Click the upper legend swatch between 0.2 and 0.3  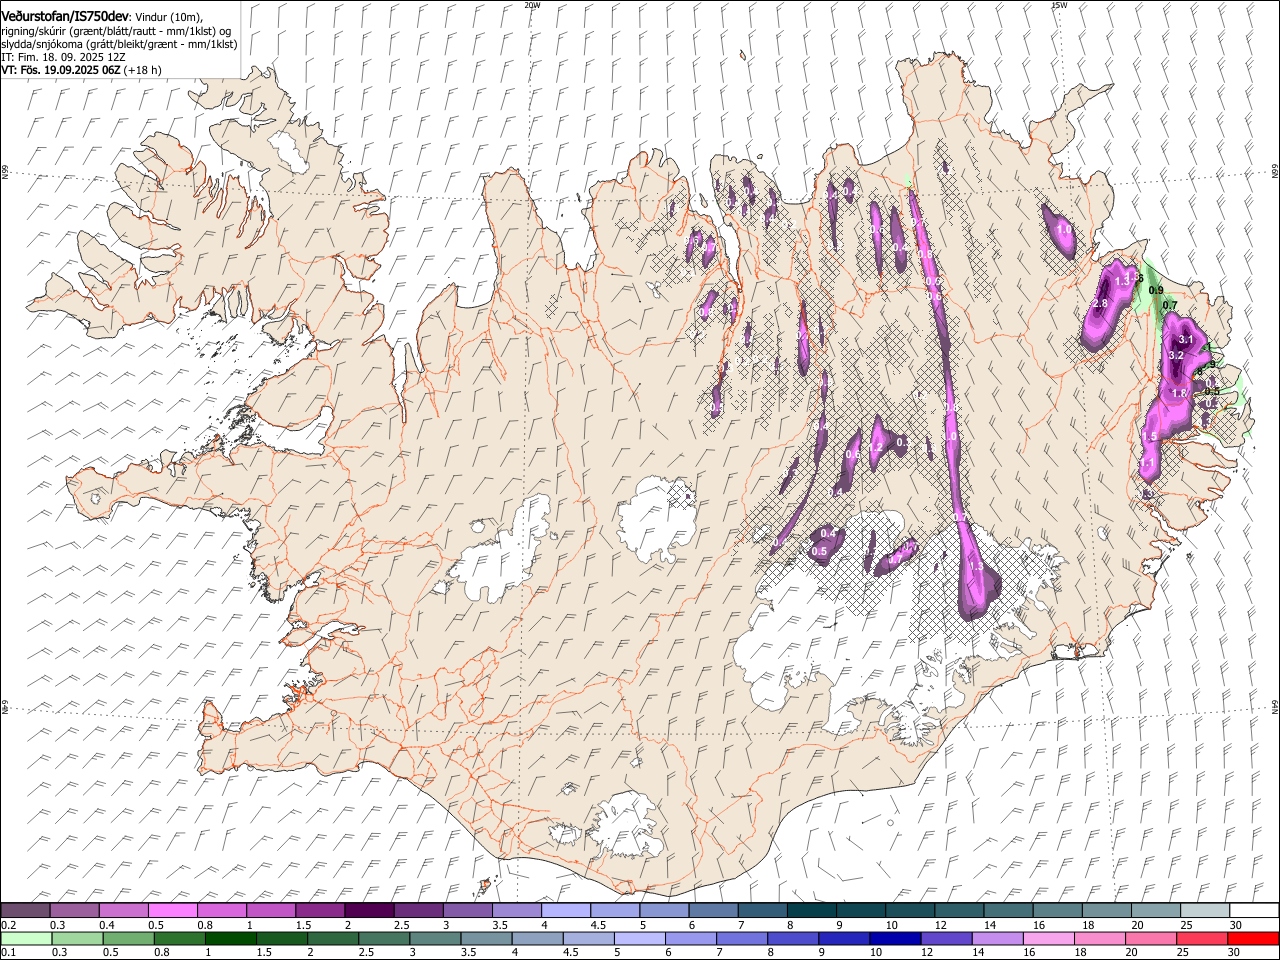point(25,911)
